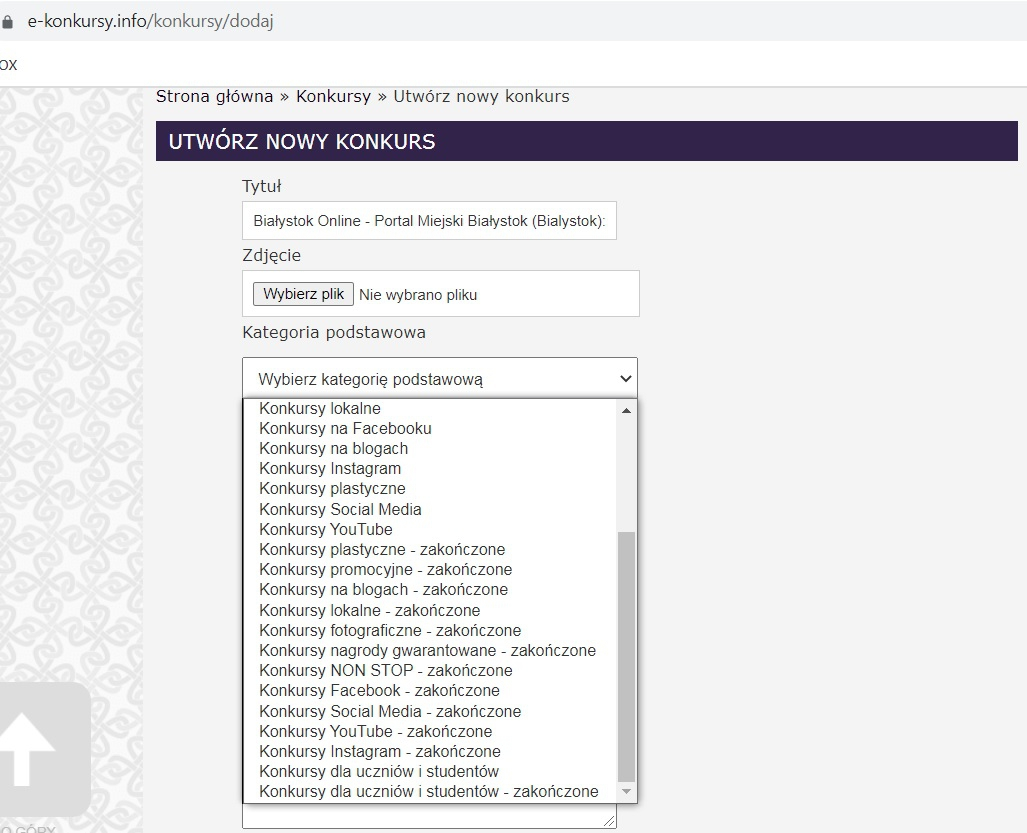Click the scroll-to-top arrow icon
The image size is (1027, 833).
[28, 751]
